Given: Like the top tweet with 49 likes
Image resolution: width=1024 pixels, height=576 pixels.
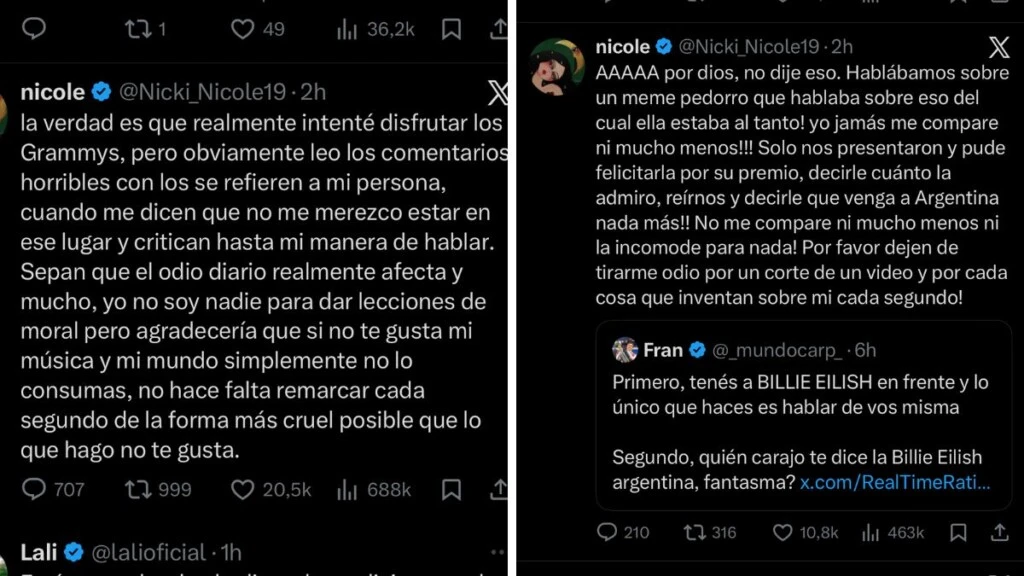Looking at the screenshot, I should tap(243, 29).
